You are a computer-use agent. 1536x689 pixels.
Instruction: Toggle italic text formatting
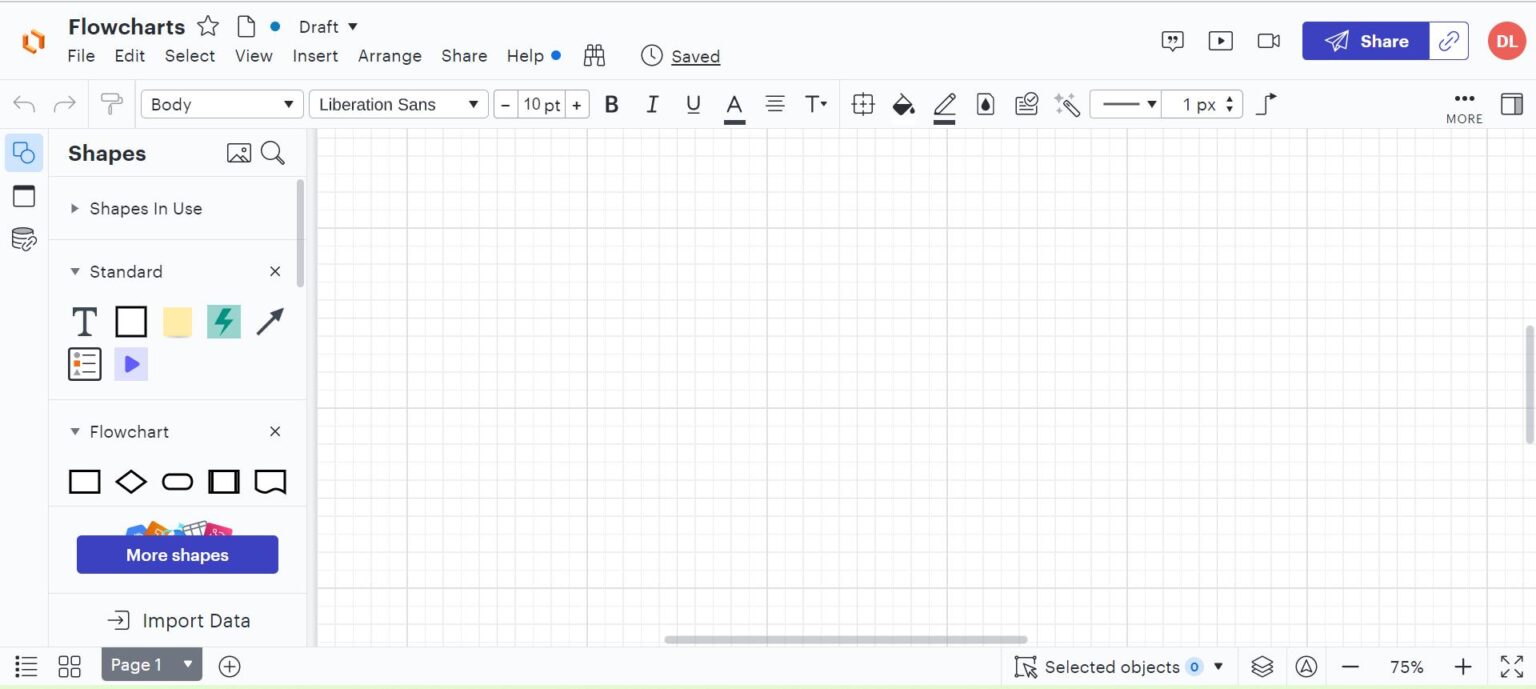tap(652, 104)
